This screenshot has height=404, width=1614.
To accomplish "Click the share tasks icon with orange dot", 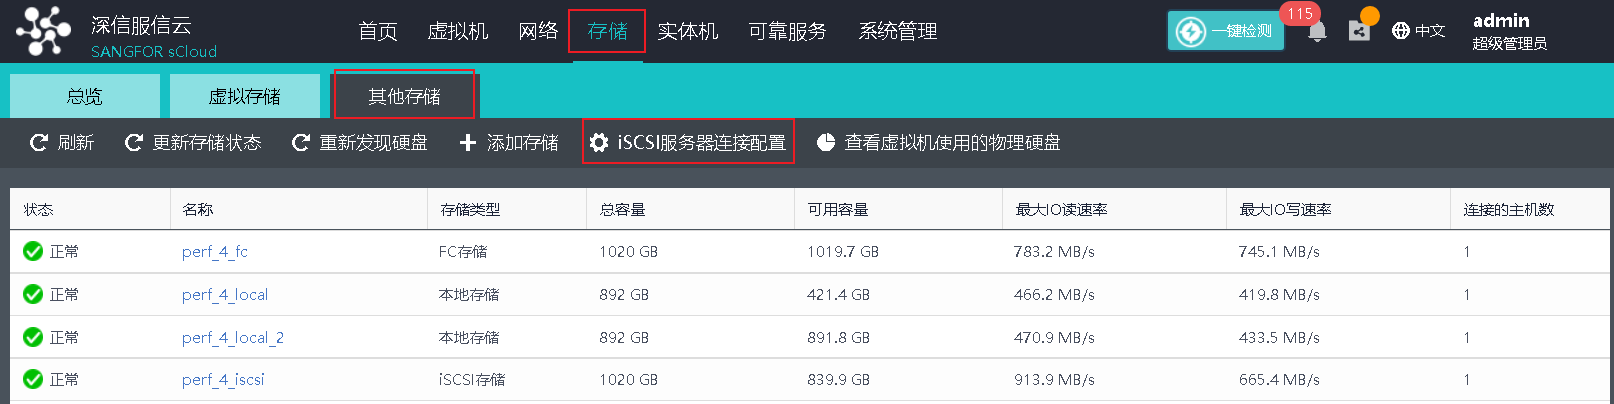I will (1359, 31).
